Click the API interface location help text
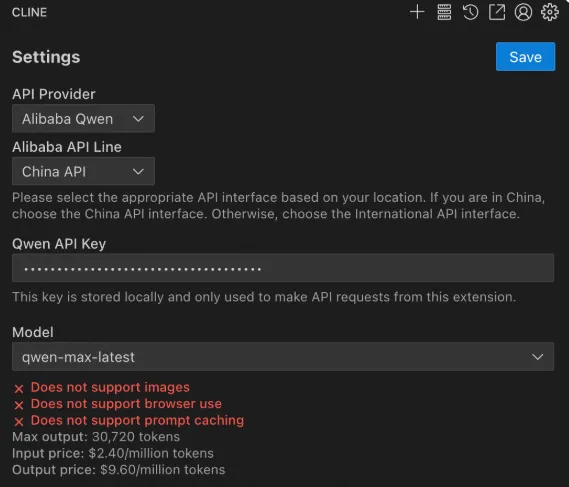569x487 pixels. (x=278, y=205)
